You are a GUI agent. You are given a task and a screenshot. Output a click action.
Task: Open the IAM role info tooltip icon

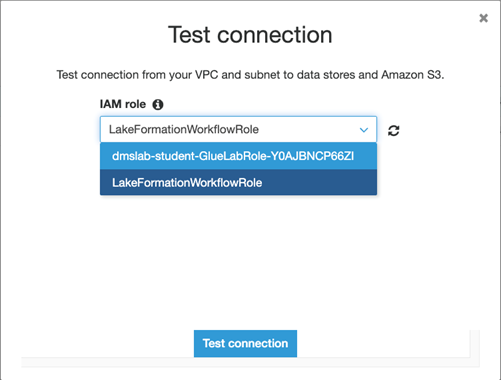pyautogui.click(x=158, y=105)
